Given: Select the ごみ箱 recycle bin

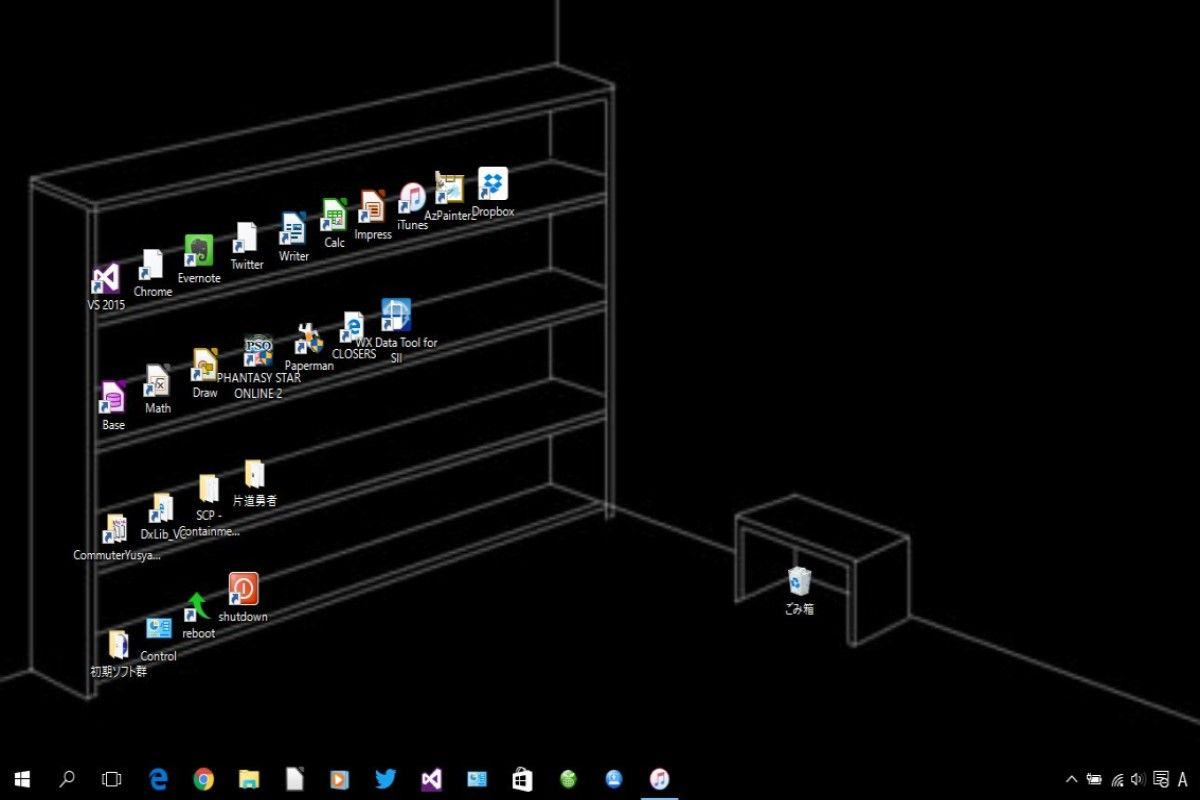Looking at the screenshot, I should (x=799, y=582).
